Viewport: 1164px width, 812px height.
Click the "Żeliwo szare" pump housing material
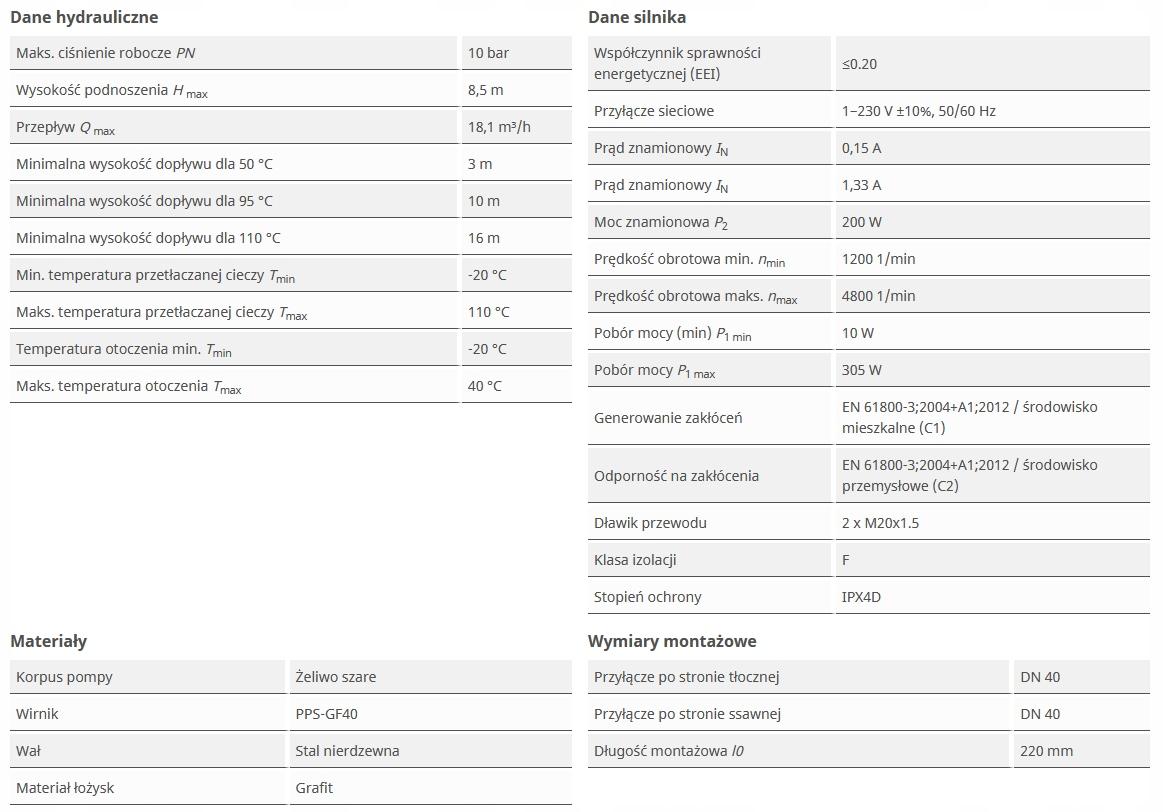point(336,677)
